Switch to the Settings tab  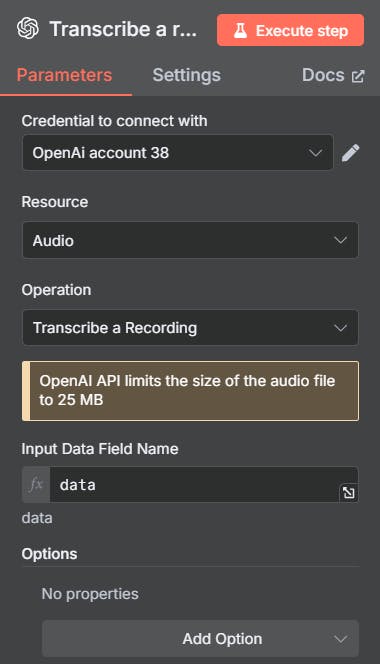186,75
